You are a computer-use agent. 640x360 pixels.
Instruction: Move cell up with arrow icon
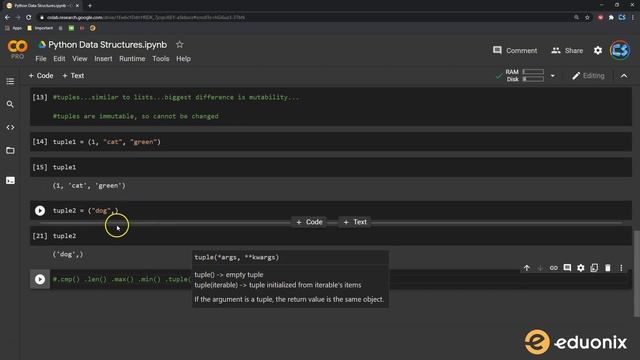point(527,268)
